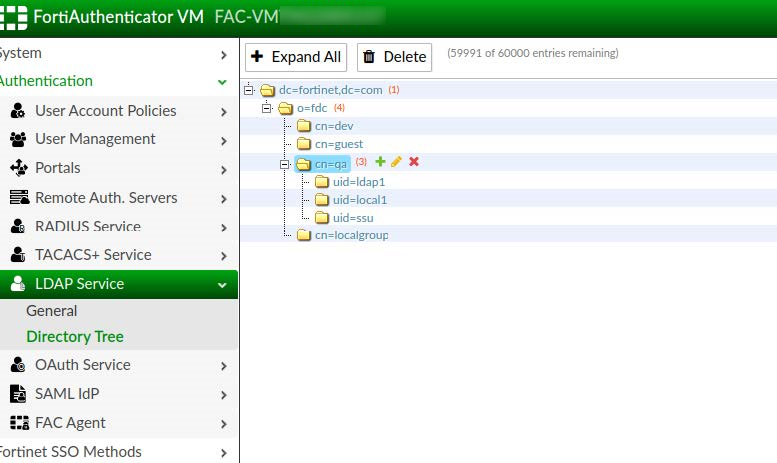Select the dc=fortinet,dc=com root entry label
This screenshot has height=463, width=777.
pos(331,90)
